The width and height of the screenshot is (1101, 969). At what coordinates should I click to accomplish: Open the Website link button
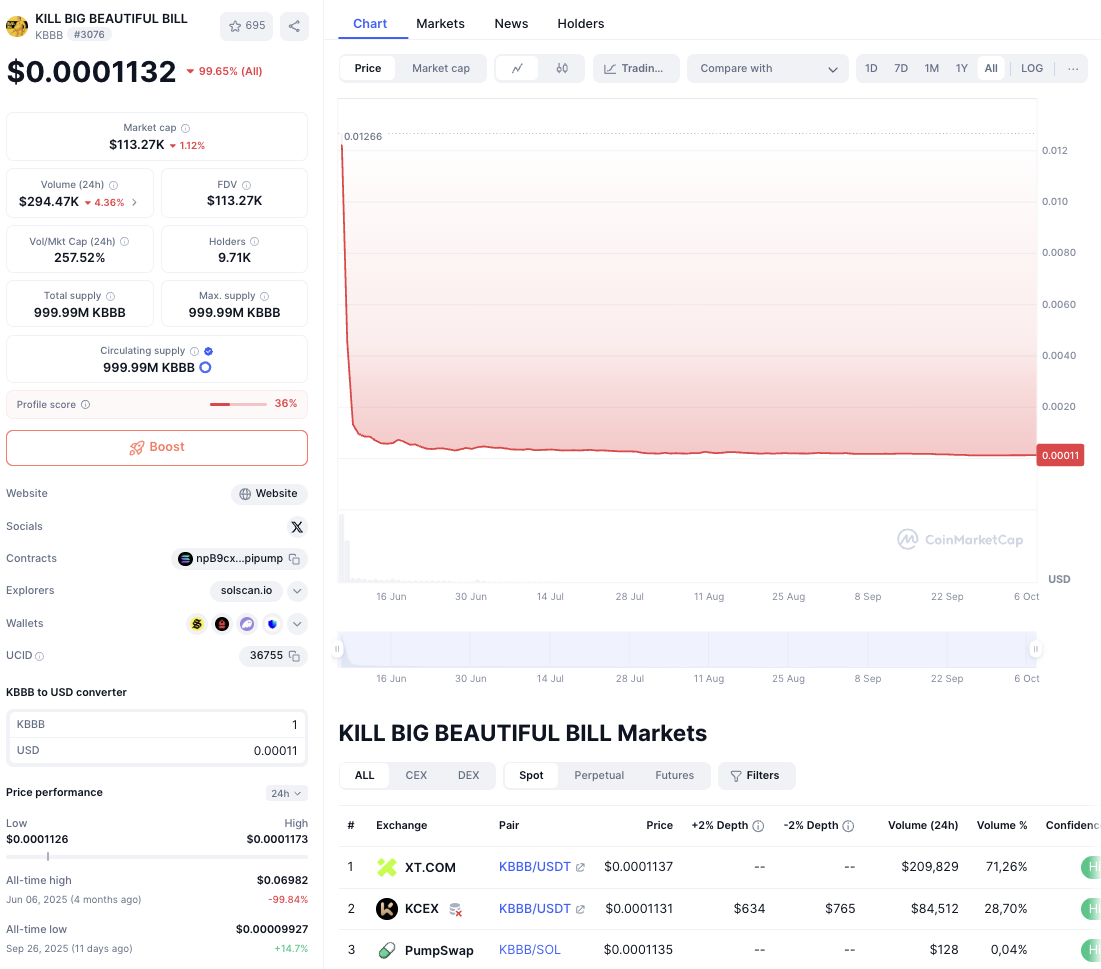pos(269,494)
